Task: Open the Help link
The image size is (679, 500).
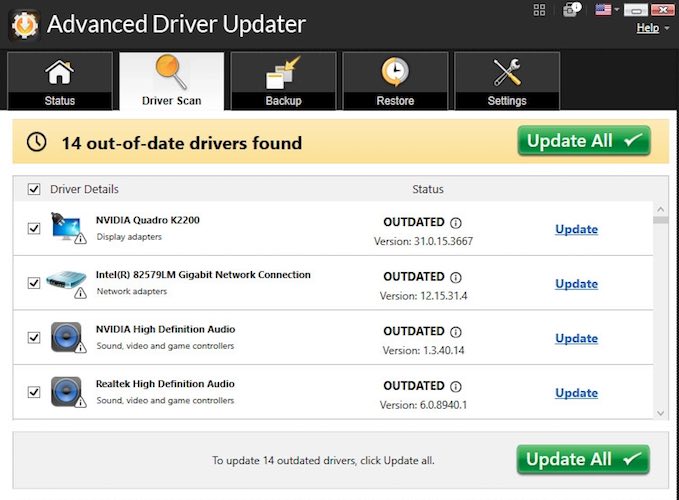Action: pyautogui.click(x=647, y=28)
